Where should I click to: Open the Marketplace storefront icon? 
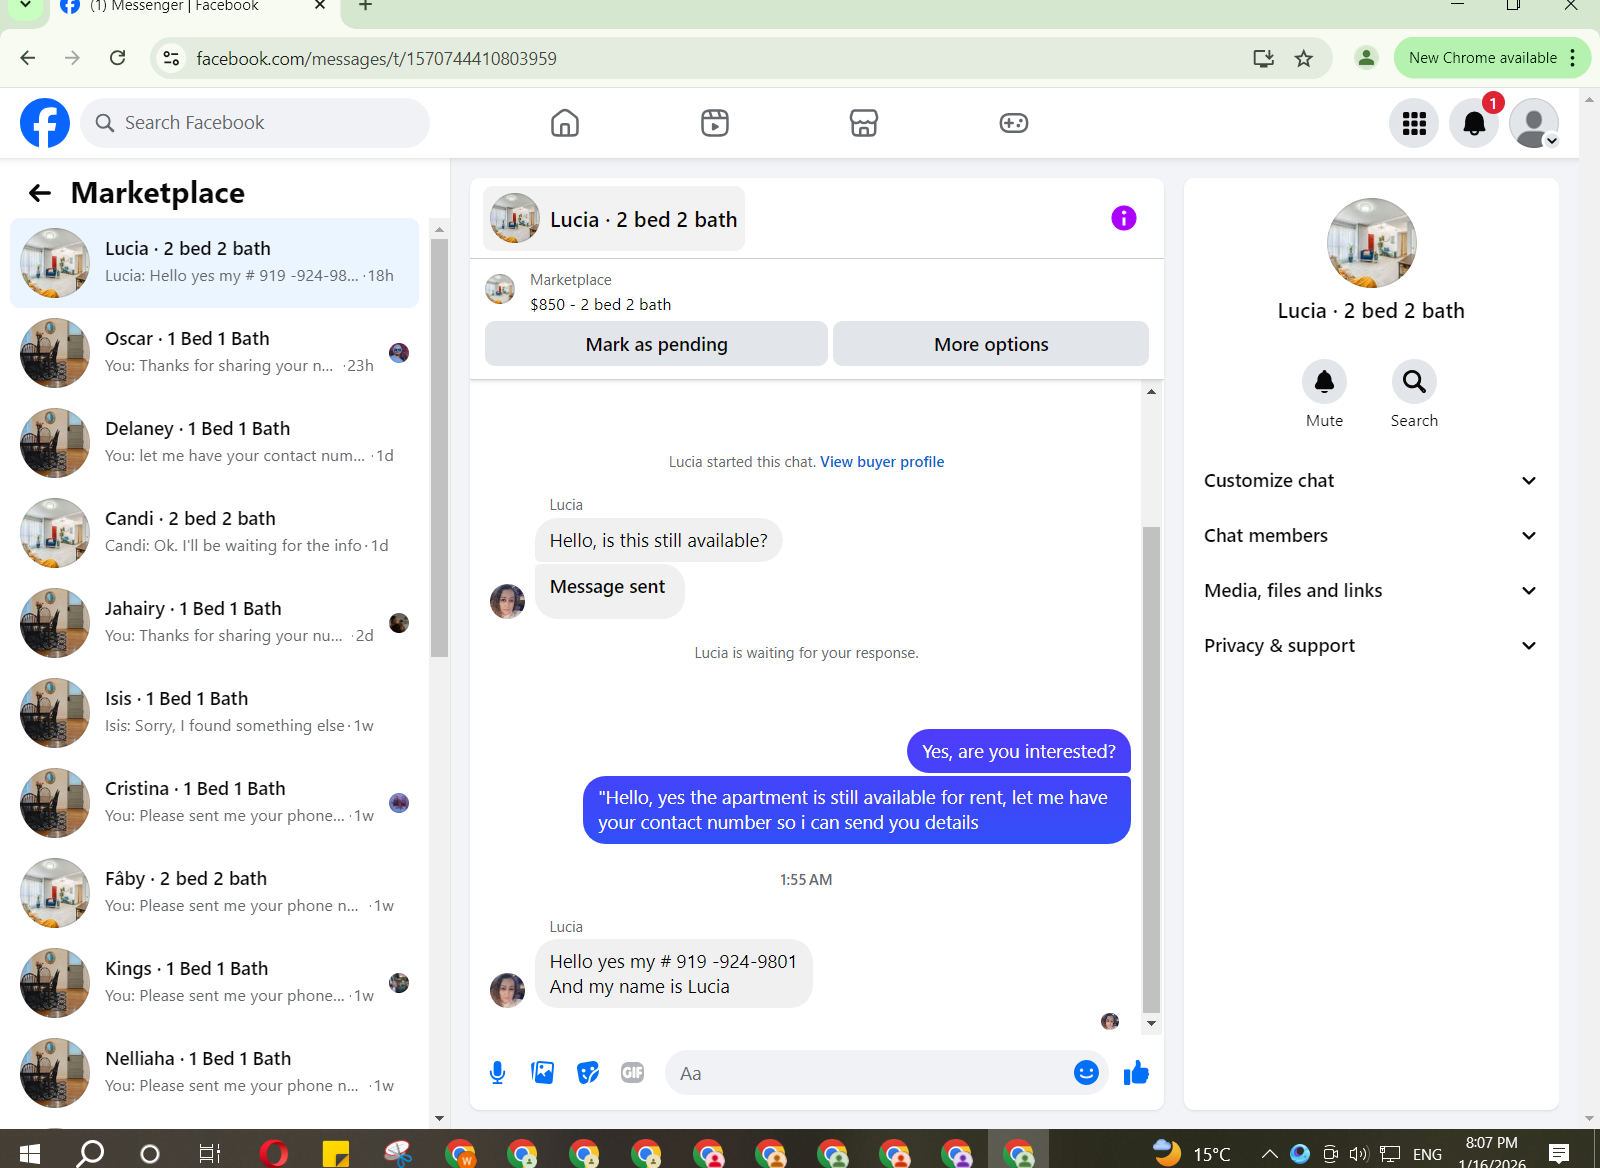point(864,123)
